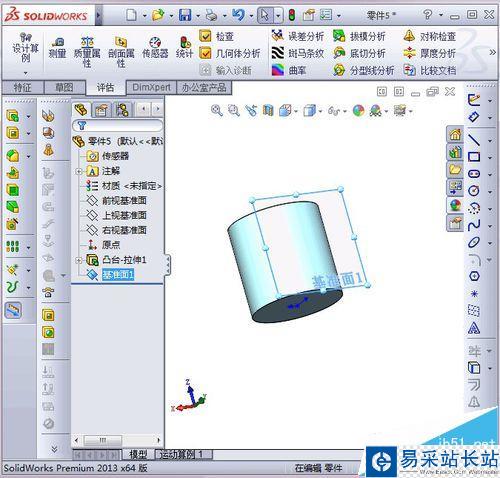The image size is (500, 478).
Task: Open the 设计算例 dropdown arrow
Action: [x=25, y=73]
